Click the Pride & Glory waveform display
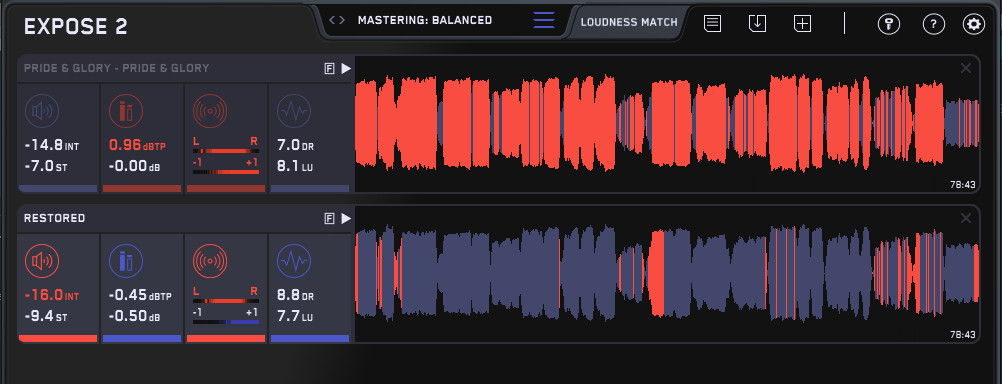 (x=667, y=123)
